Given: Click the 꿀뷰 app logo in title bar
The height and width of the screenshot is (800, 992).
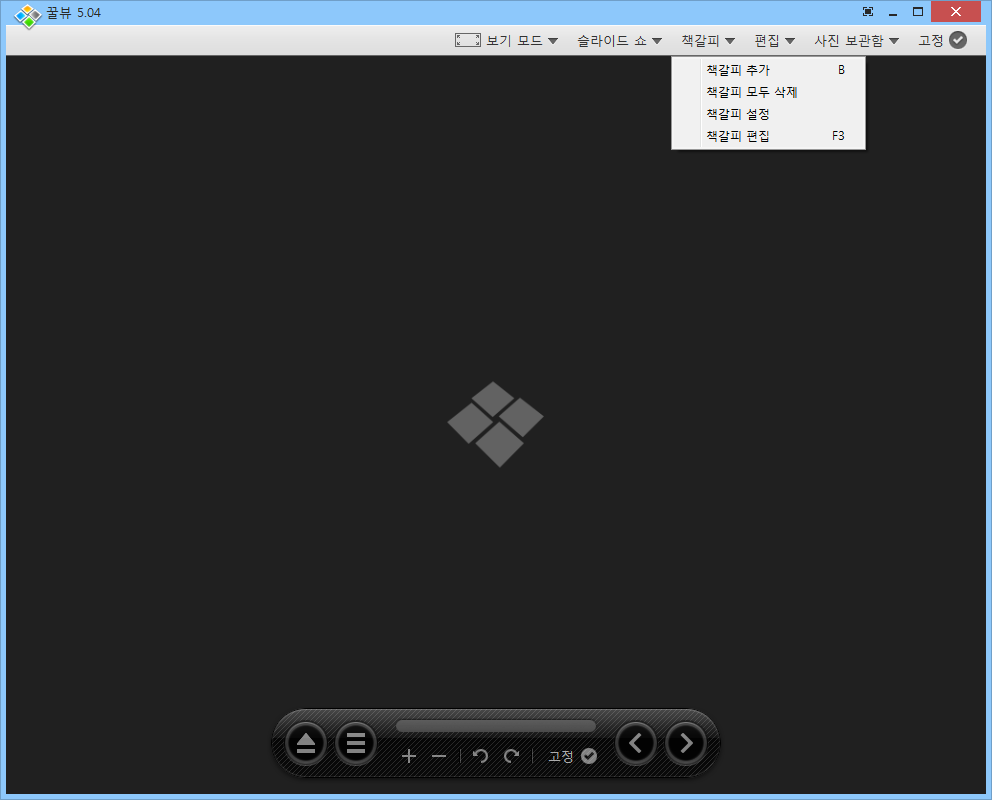Looking at the screenshot, I should (x=28, y=15).
